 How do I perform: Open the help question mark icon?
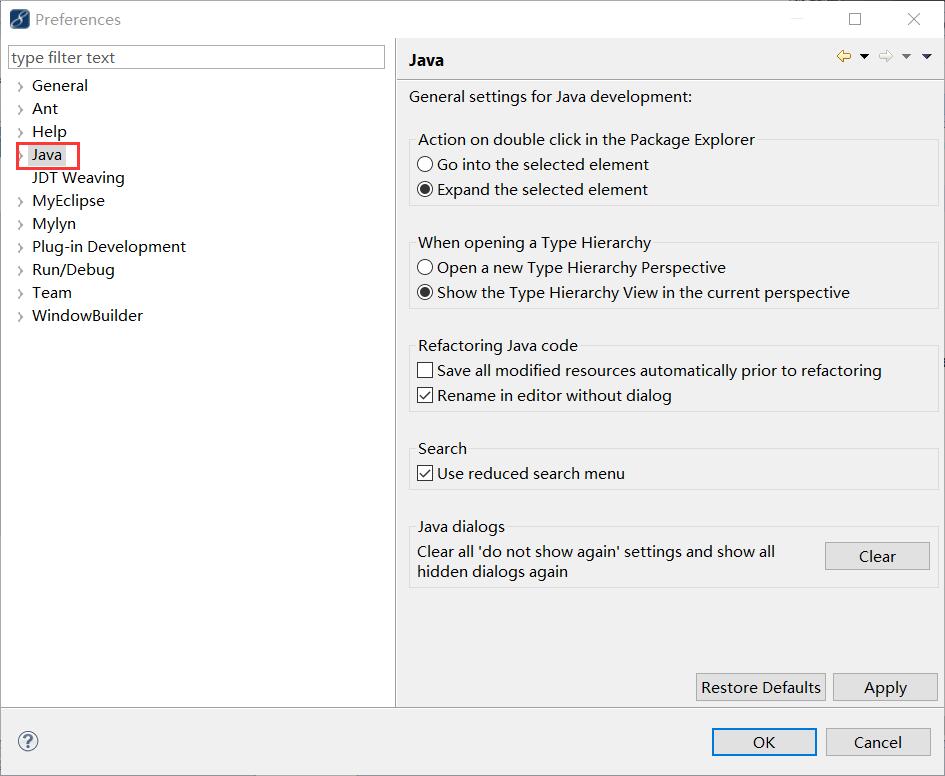pos(28,741)
